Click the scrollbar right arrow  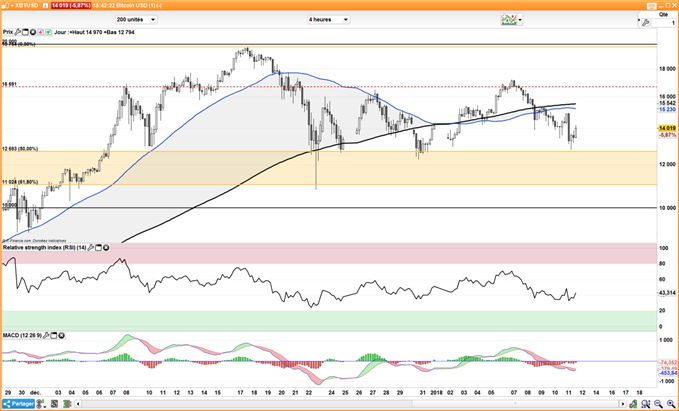click(623, 404)
